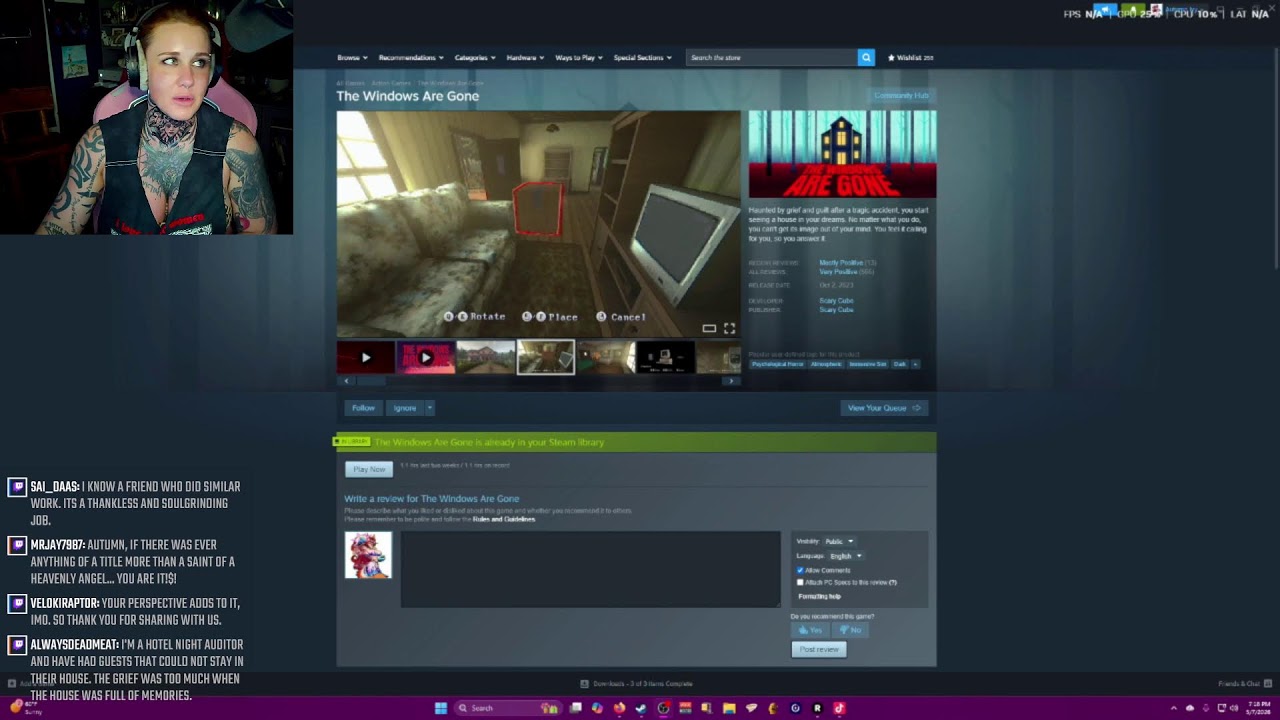
Task: Play the first trailer video thumbnail
Action: coord(366,357)
